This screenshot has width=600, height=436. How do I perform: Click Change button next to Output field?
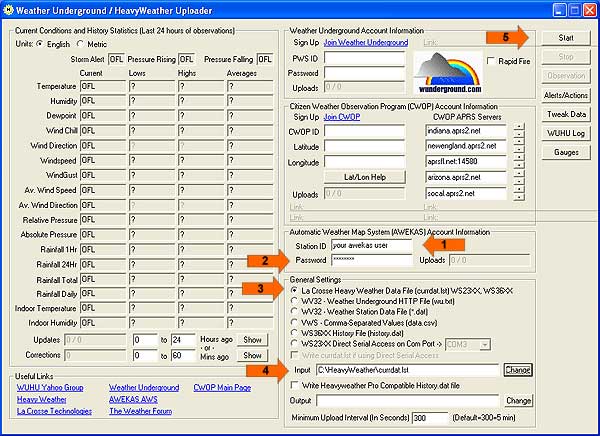(518, 401)
